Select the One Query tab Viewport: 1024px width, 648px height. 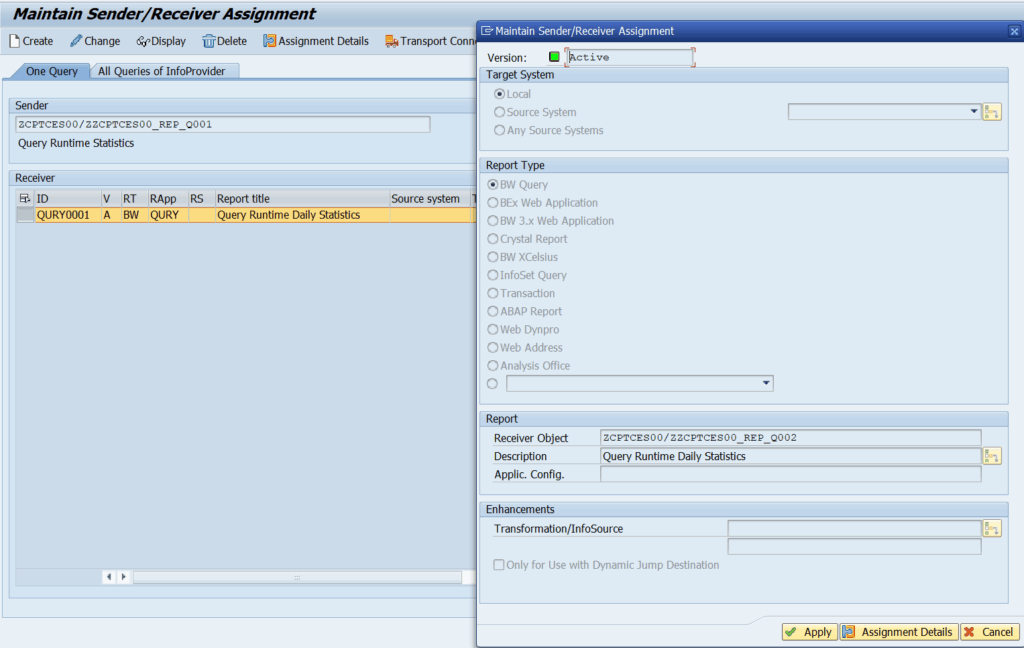point(51,71)
